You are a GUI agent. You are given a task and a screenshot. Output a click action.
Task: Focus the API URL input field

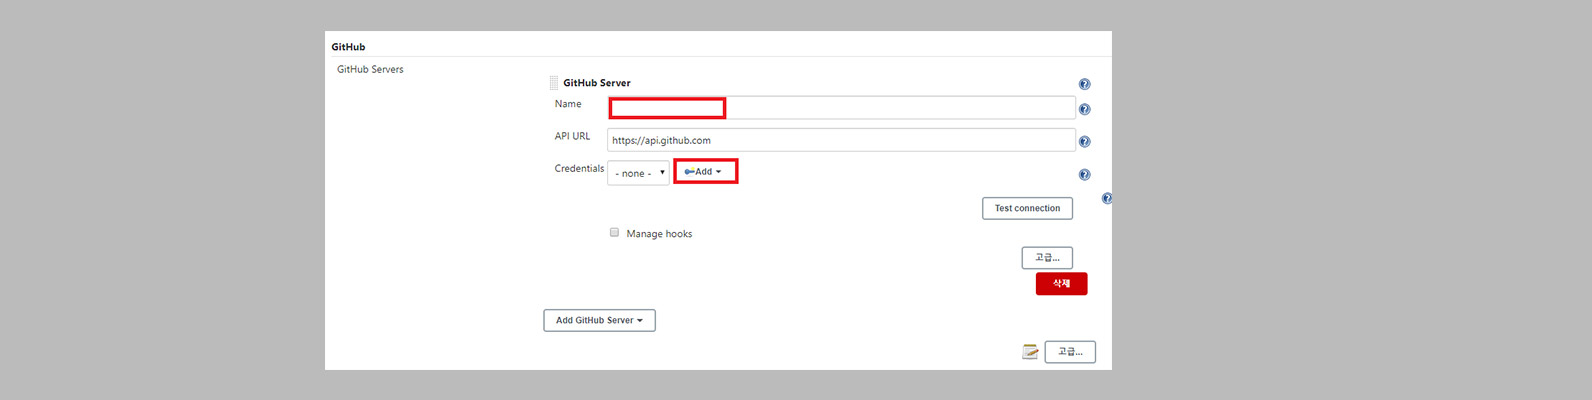click(x=841, y=140)
